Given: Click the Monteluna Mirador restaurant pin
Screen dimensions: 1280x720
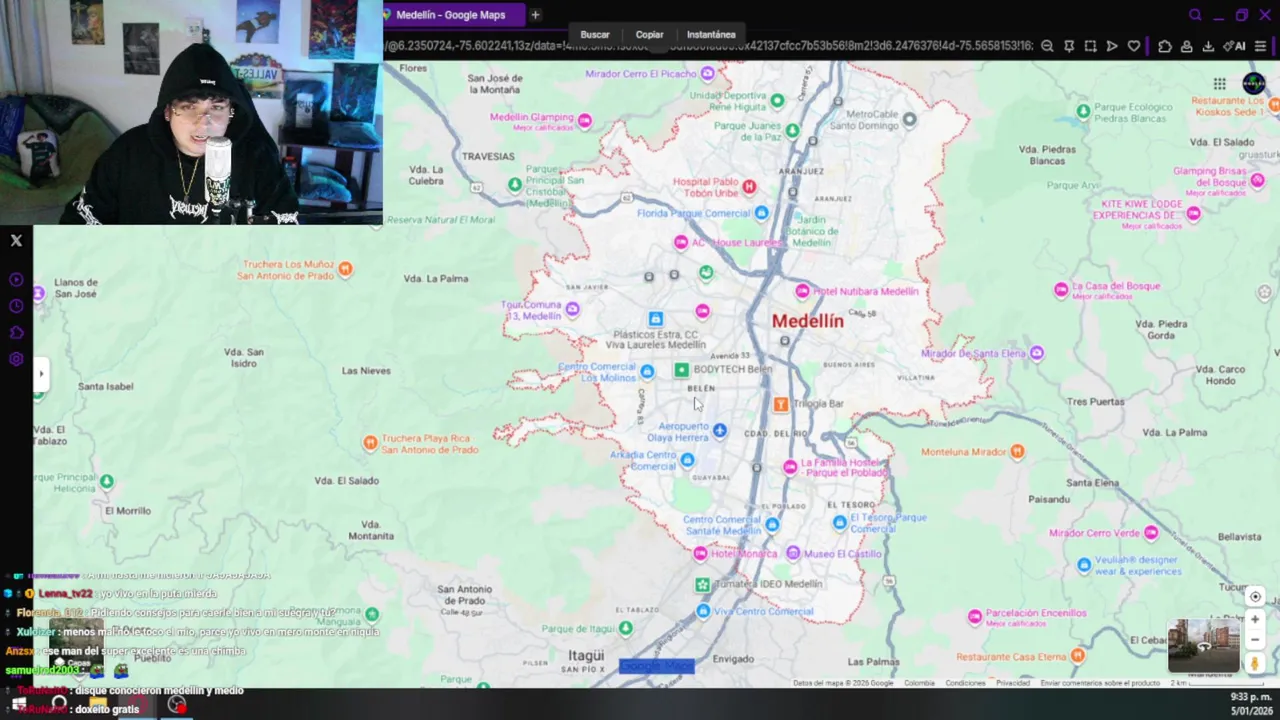Looking at the screenshot, I should tap(1017, 452).
